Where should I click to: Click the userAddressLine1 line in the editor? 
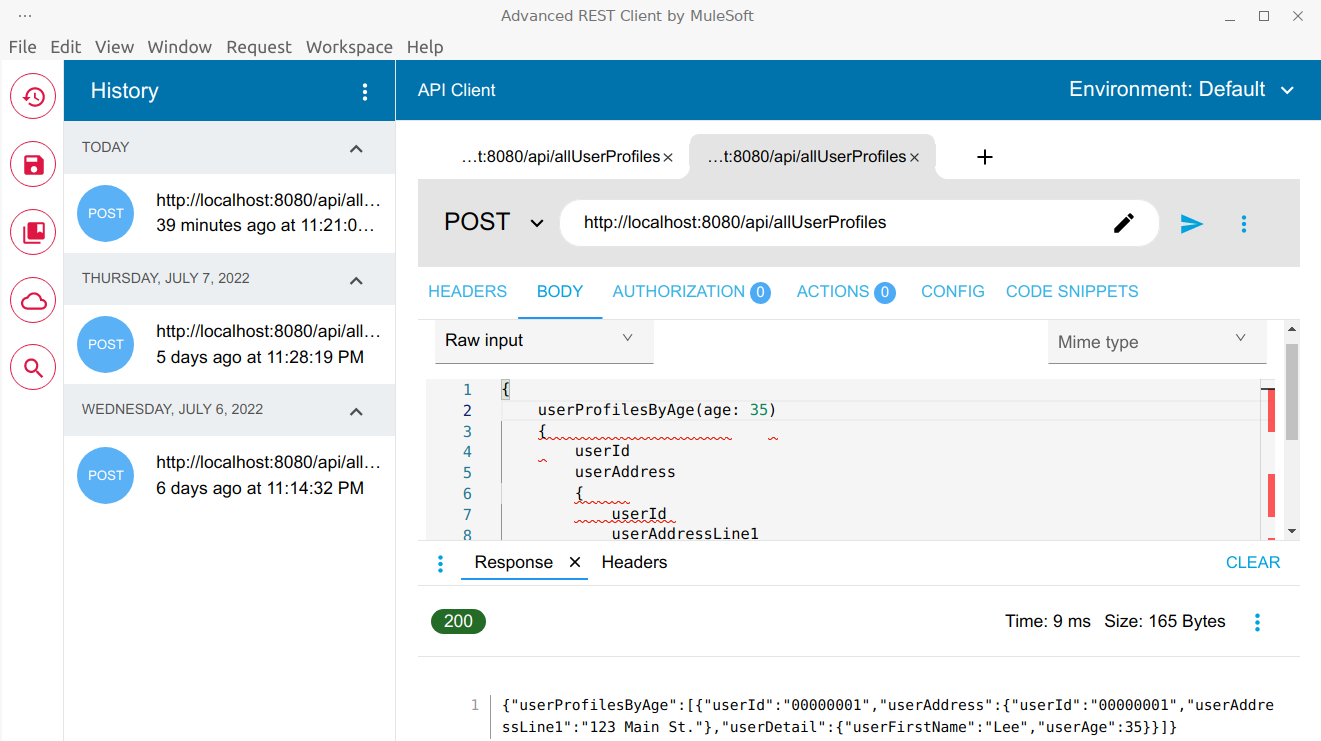pyautogui.click(x=685, y=533)
